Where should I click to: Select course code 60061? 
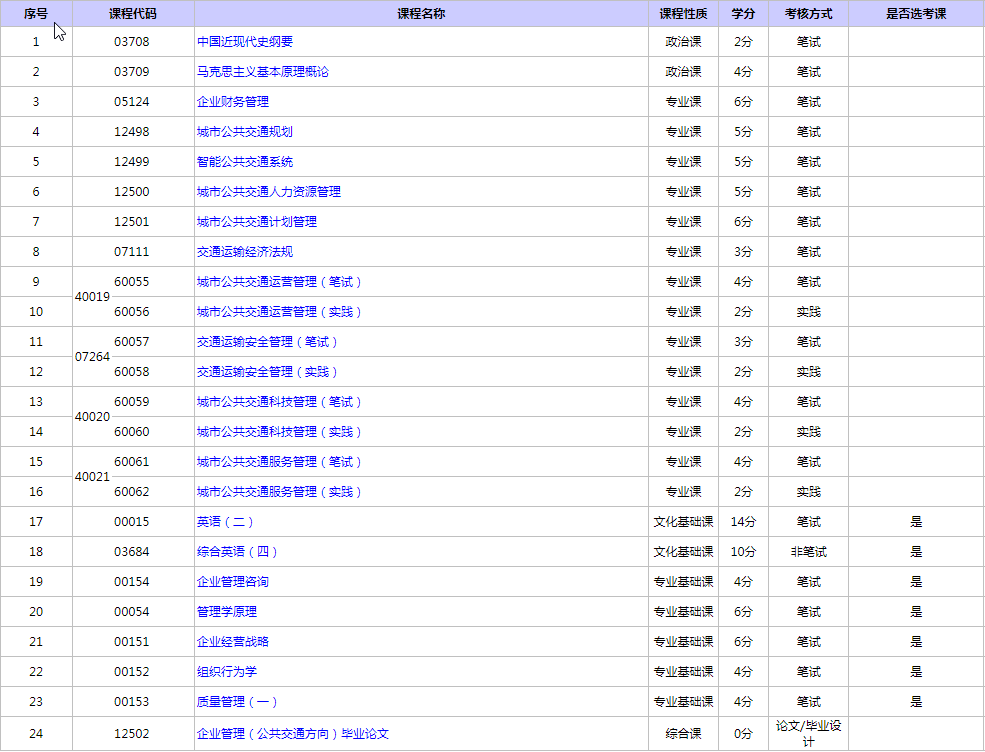[132, 462]
